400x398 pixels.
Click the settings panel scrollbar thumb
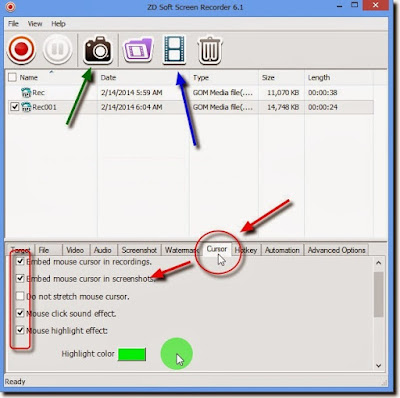click(x=379, y=294)
